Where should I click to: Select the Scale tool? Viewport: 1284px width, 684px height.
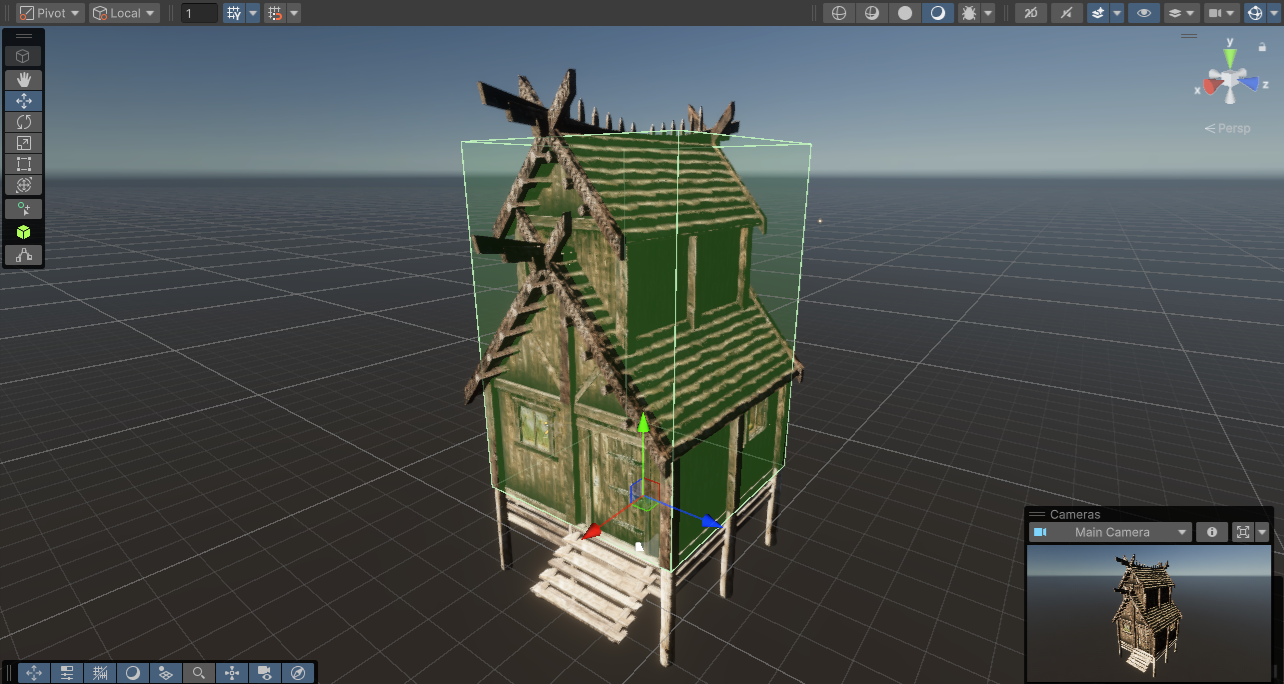point(23,142)
